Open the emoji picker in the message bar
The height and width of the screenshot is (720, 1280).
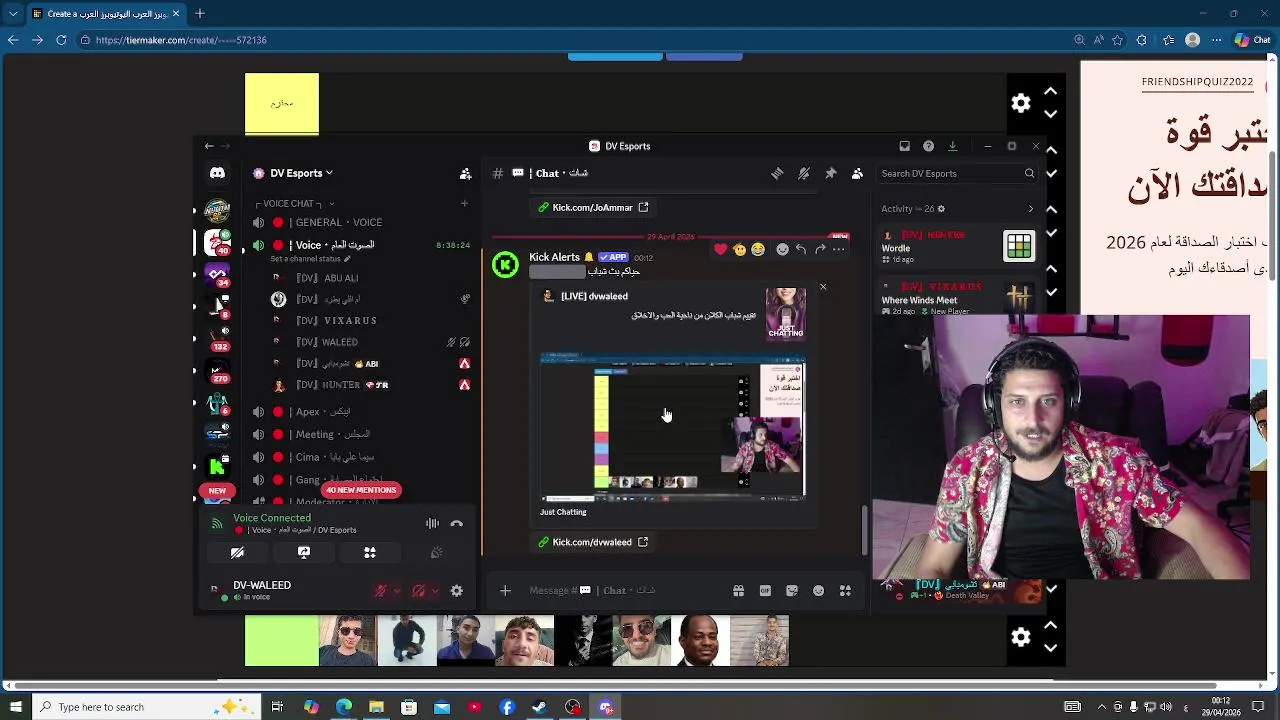click(818, 591)
